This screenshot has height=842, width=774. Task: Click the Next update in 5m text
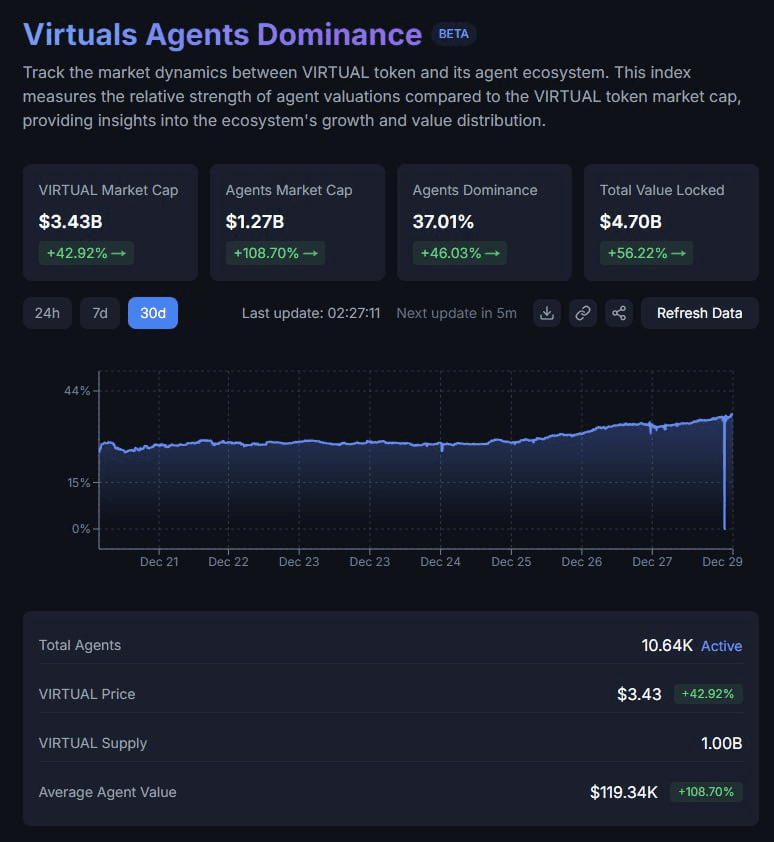click(x=457, y=313)
